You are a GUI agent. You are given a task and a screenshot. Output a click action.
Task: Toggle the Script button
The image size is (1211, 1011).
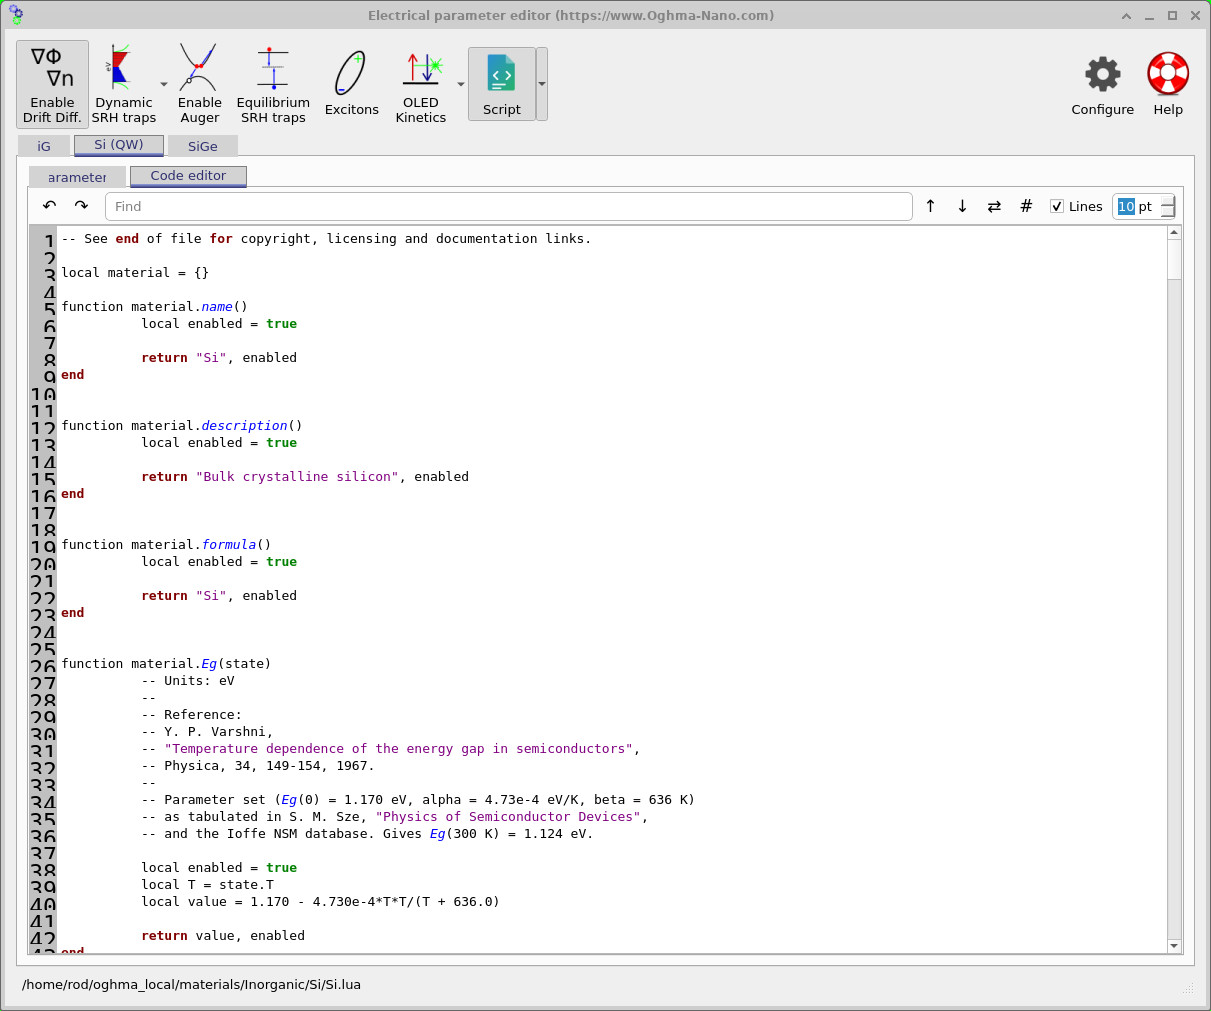pos(501,84)
